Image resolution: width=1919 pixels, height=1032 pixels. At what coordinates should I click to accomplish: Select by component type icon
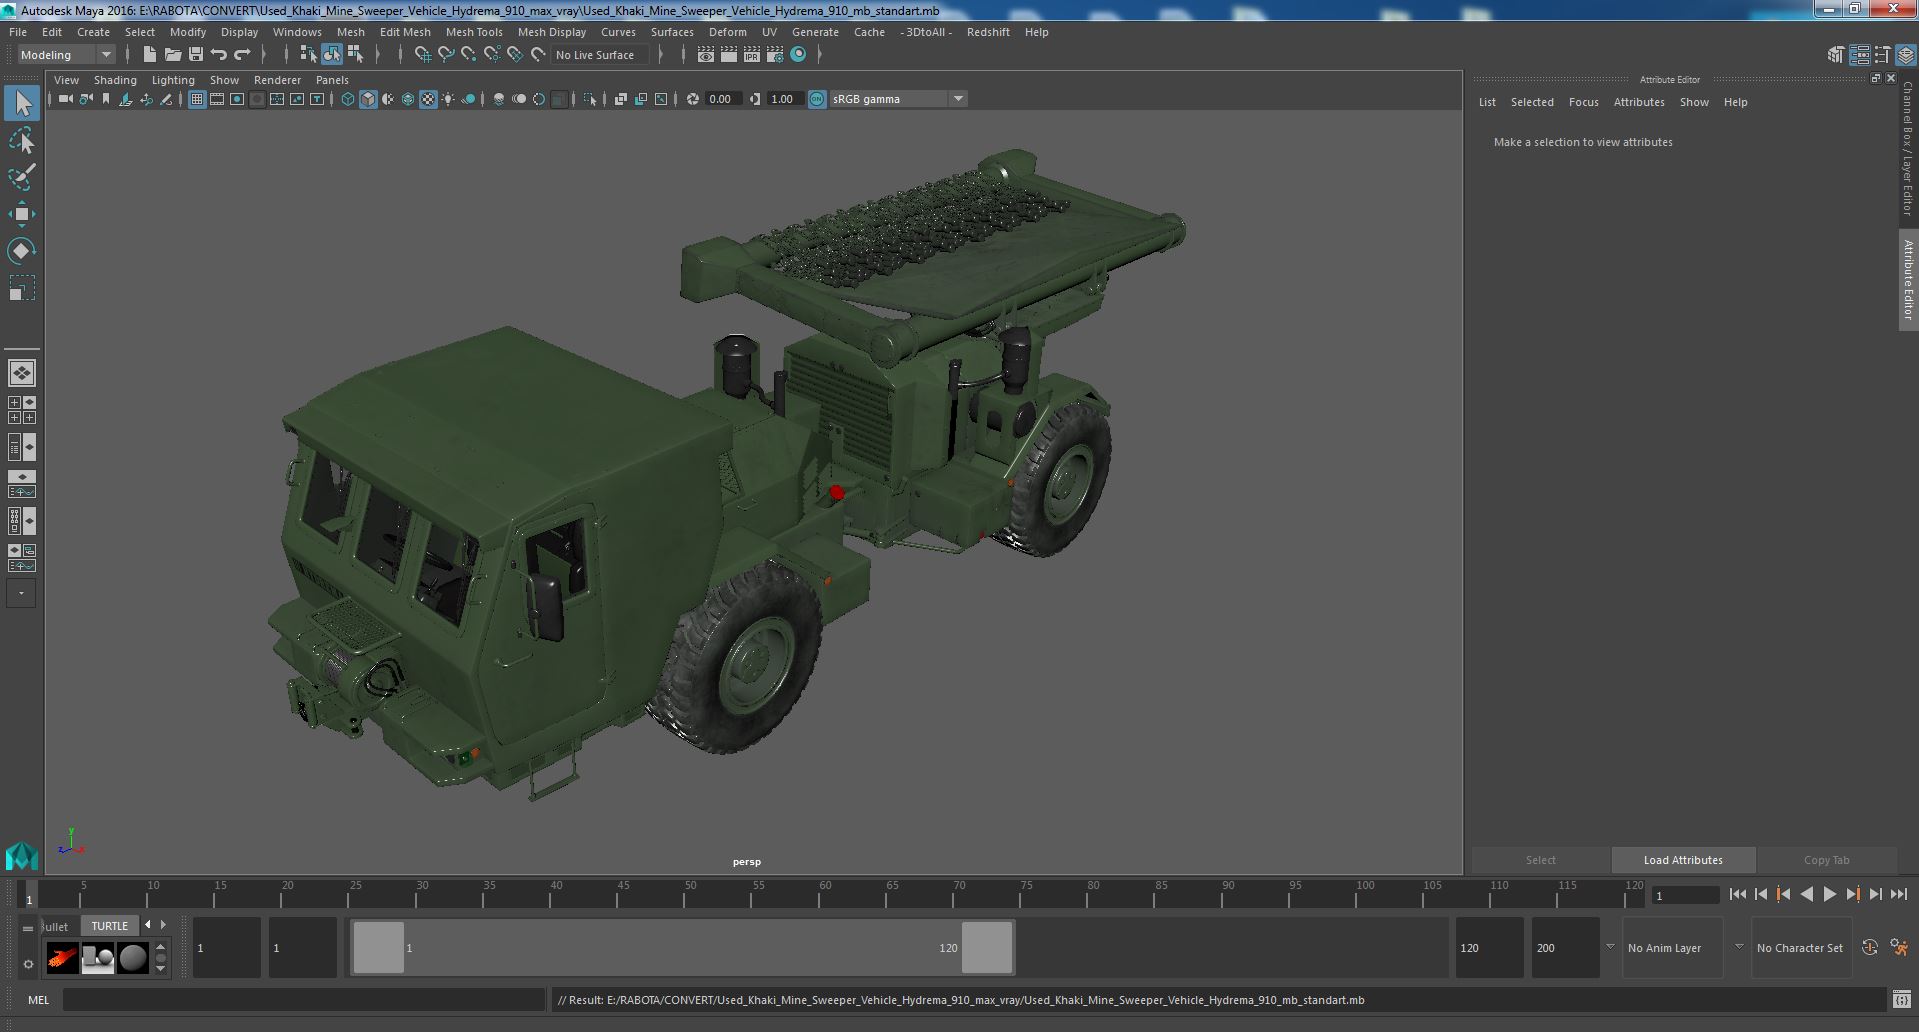tap(355, 55)
